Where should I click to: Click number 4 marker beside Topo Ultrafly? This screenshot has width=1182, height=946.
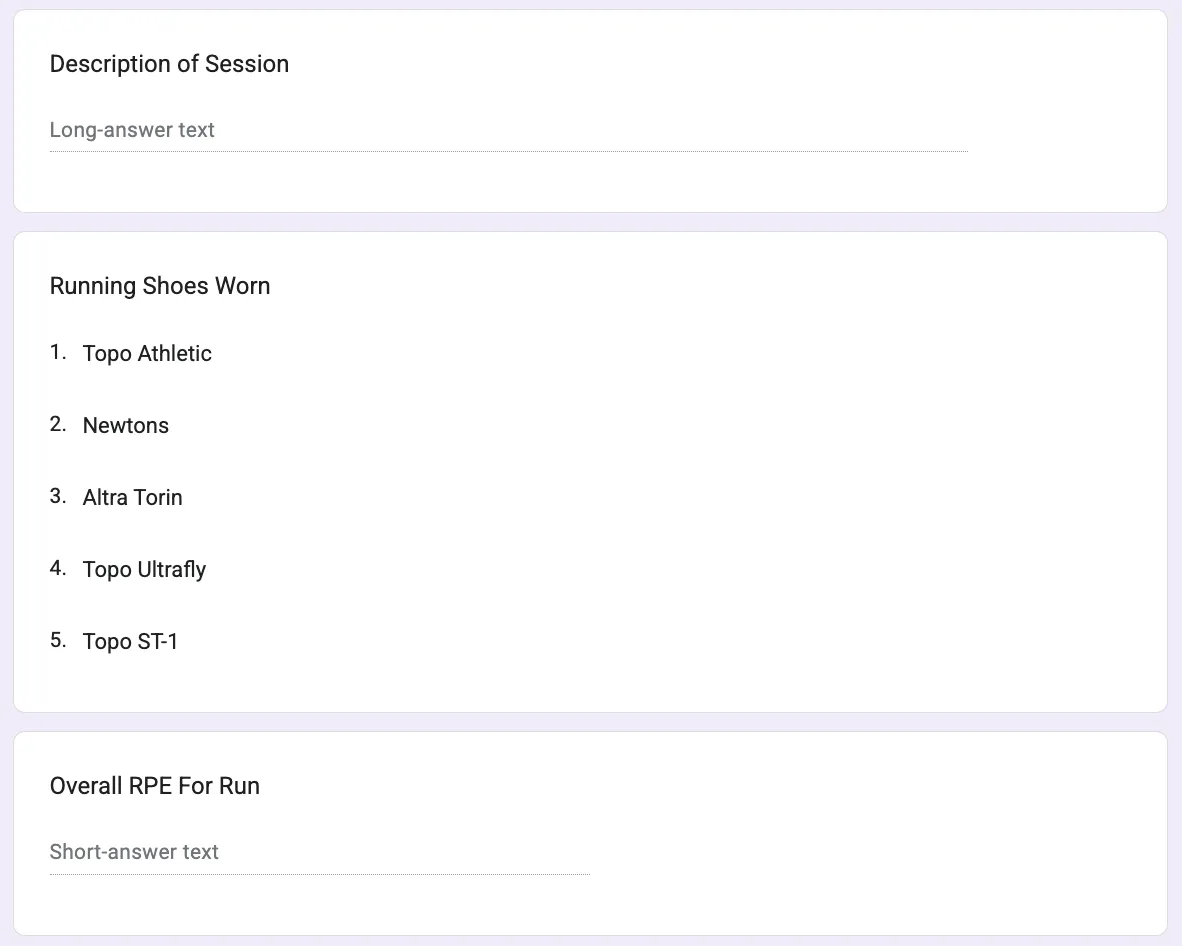tap(58, 568)
